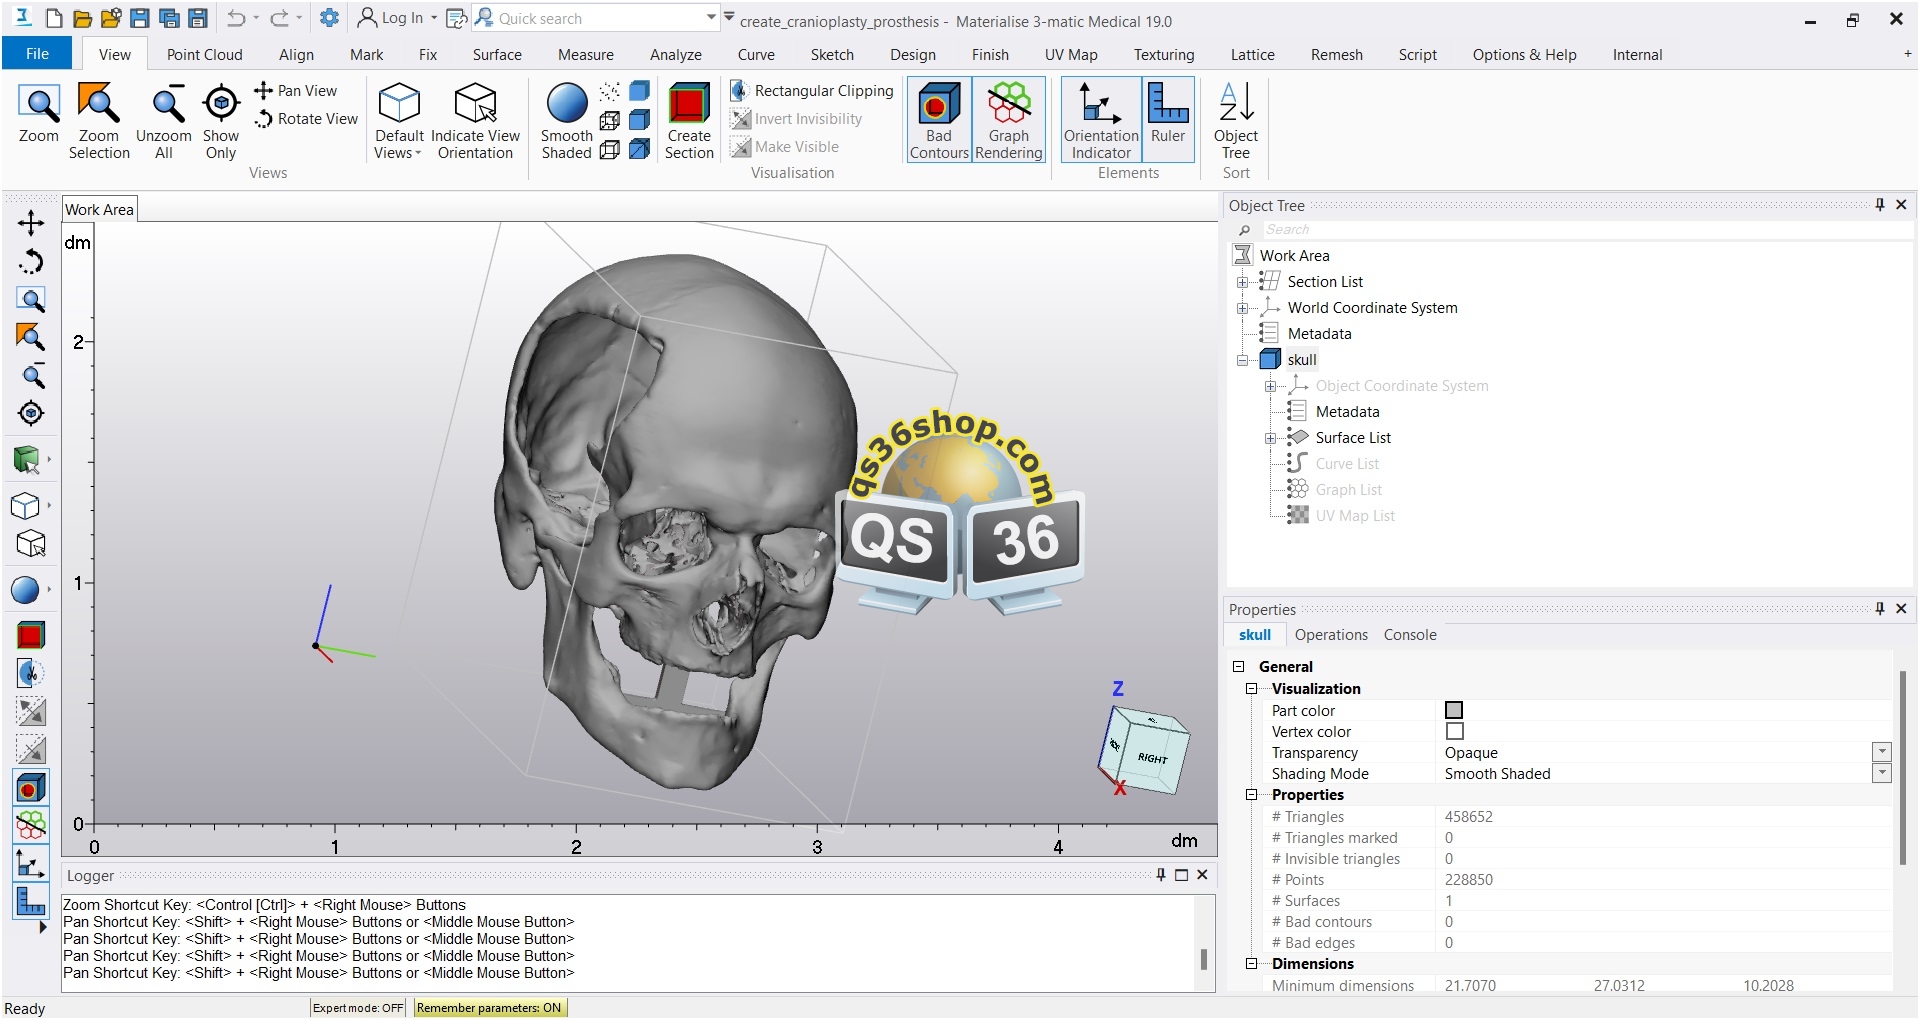Image resolution: width=1920 pixels, height=1020 pixels.
Task: Select the Zoom tool in ribbon
Action: coord(39,114)
